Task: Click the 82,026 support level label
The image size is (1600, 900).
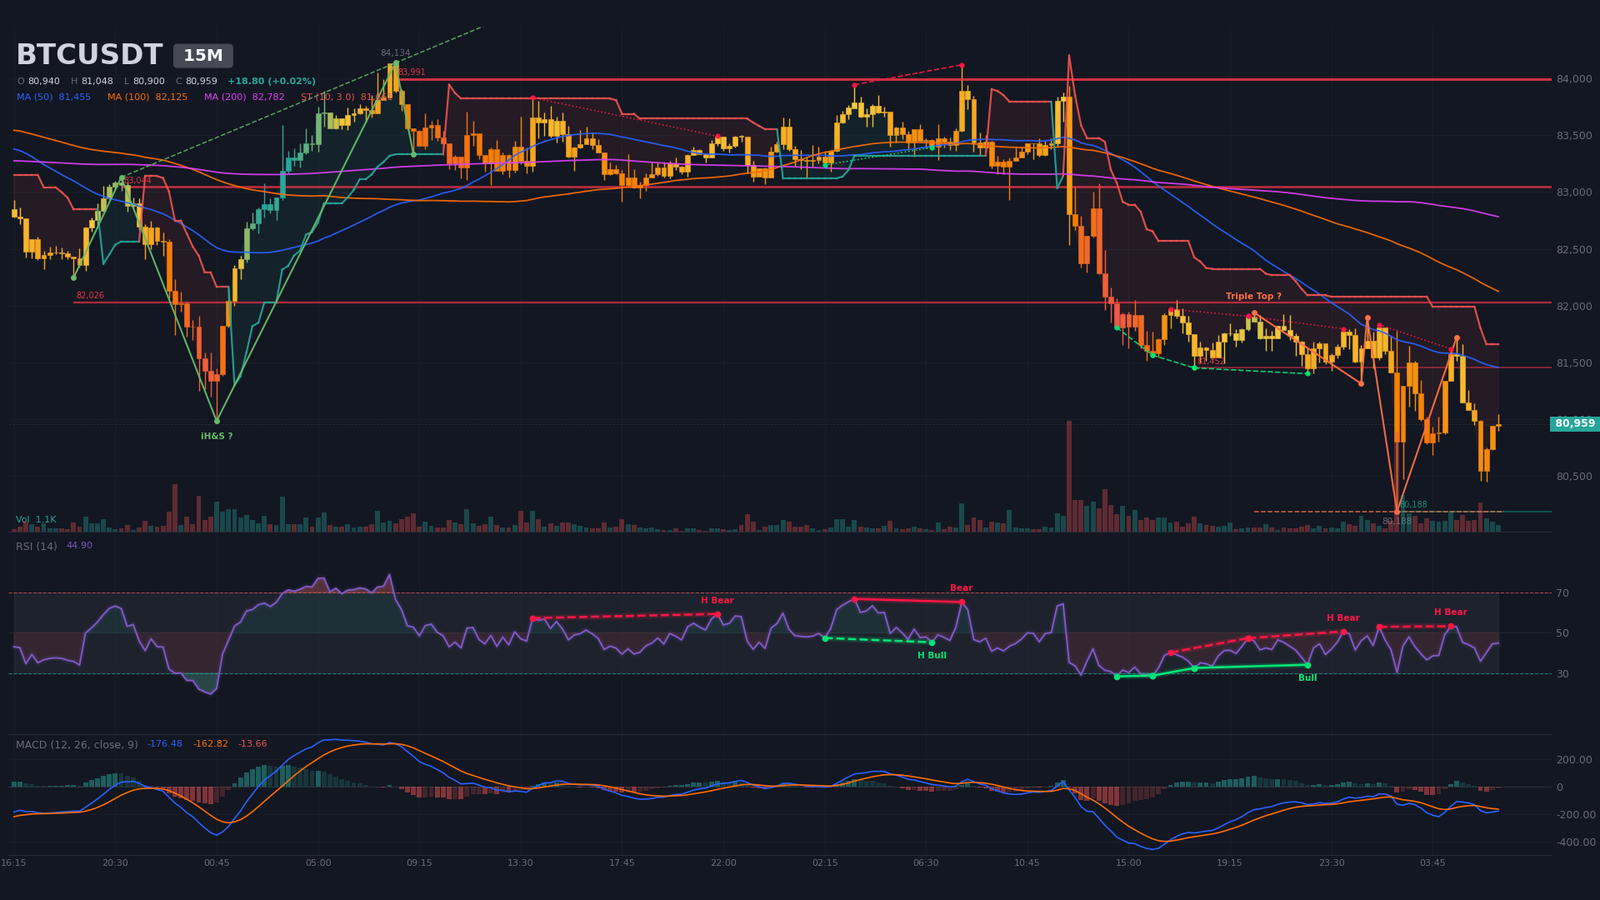Action: point(90,295)
